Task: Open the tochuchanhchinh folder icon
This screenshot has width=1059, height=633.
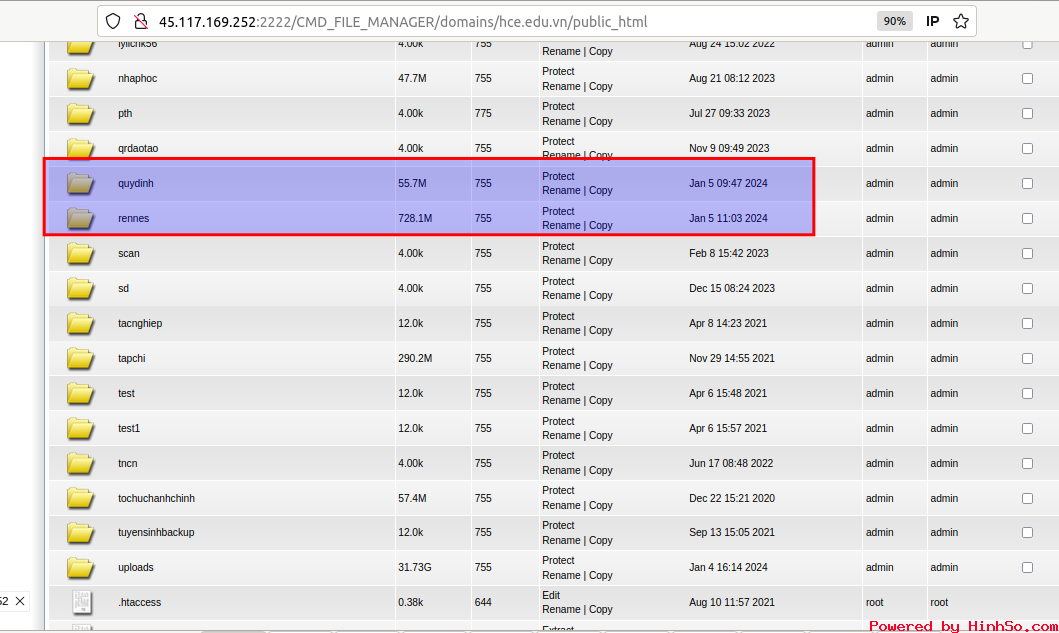Action: pyautogui.click(x=80, y=499)
